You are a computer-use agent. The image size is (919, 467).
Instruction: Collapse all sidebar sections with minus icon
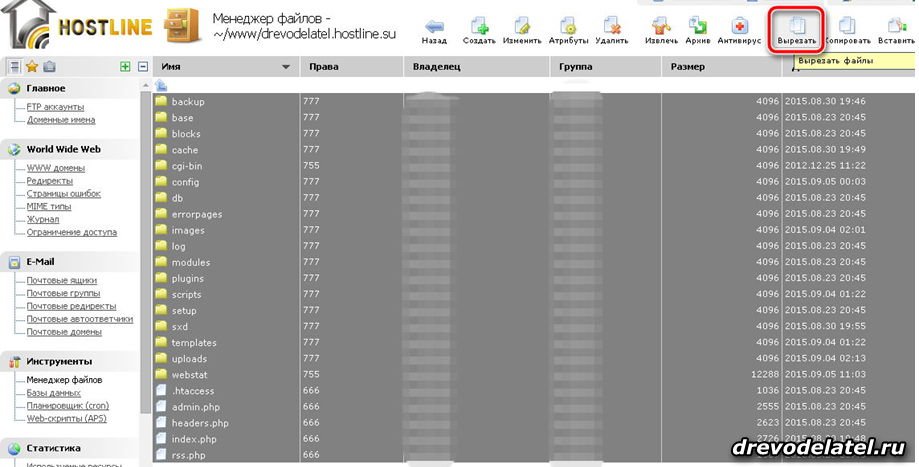pyautogui.click(x=143, y=67)
